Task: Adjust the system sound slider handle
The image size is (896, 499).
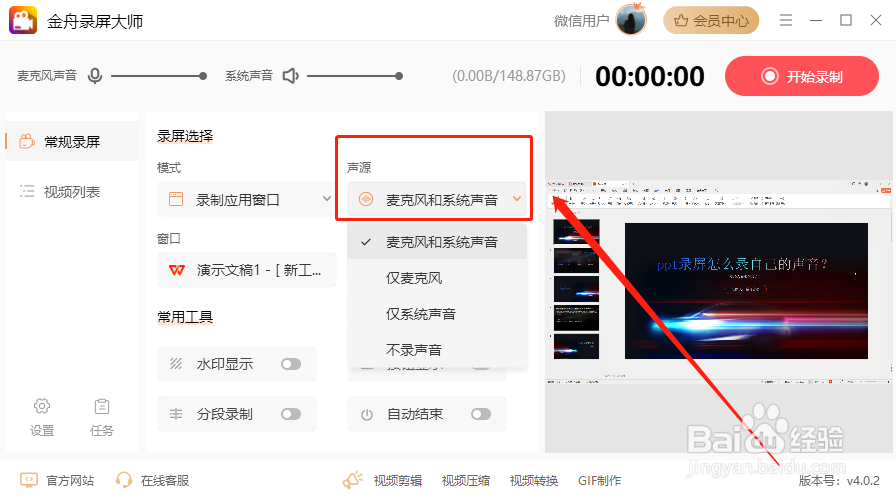Action: pos(399,76)
